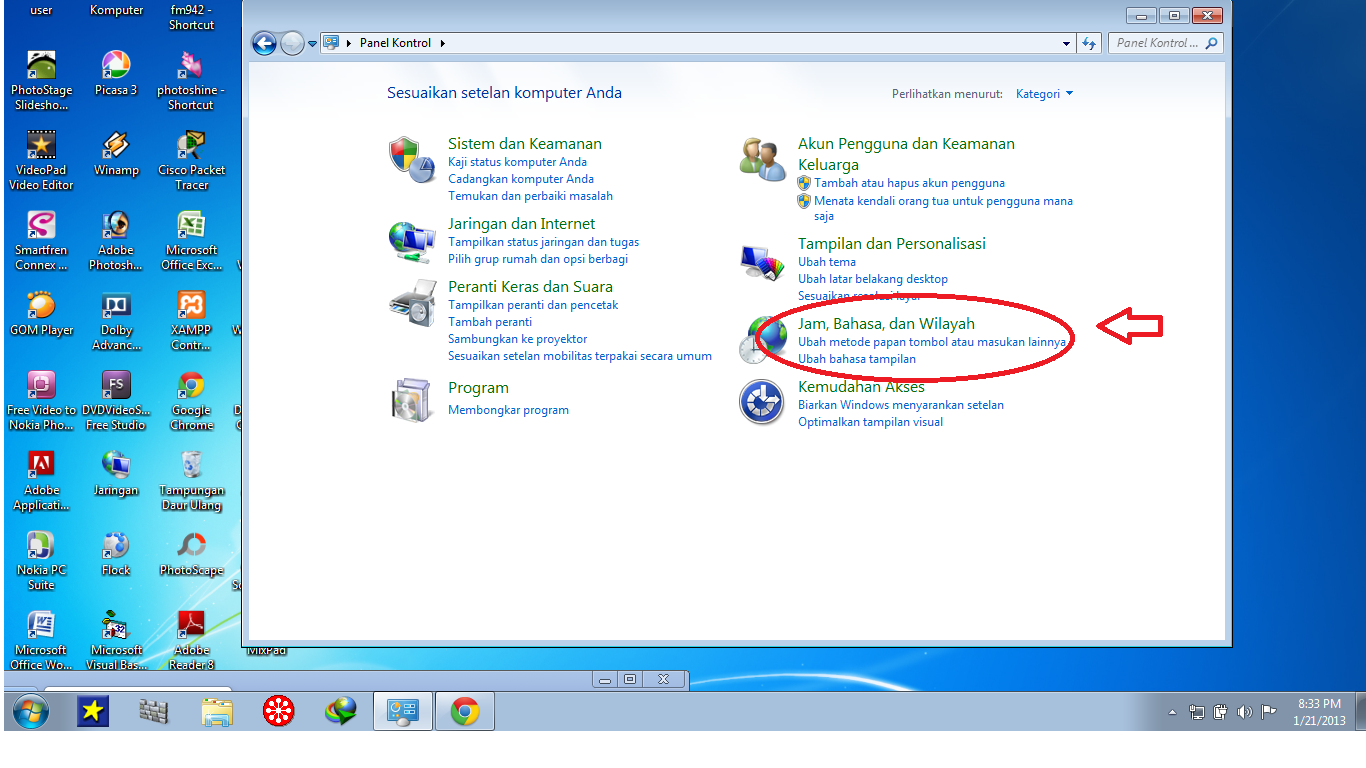Select the Microsoft Office Excel desktop icon

192,240
